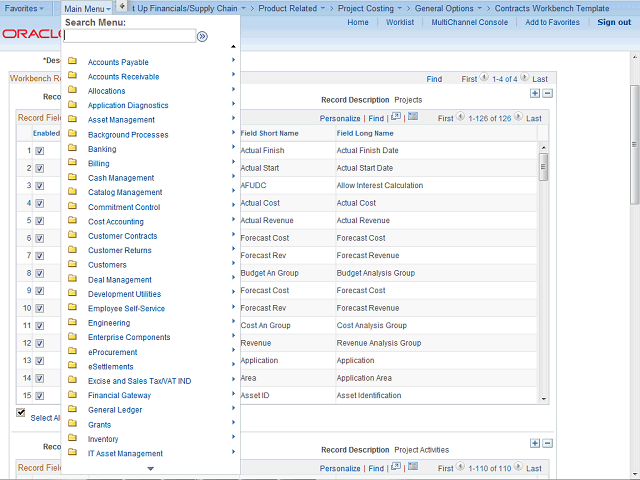Open the Worklist link
Screen dimensions: 640x480
pos(400,22)
